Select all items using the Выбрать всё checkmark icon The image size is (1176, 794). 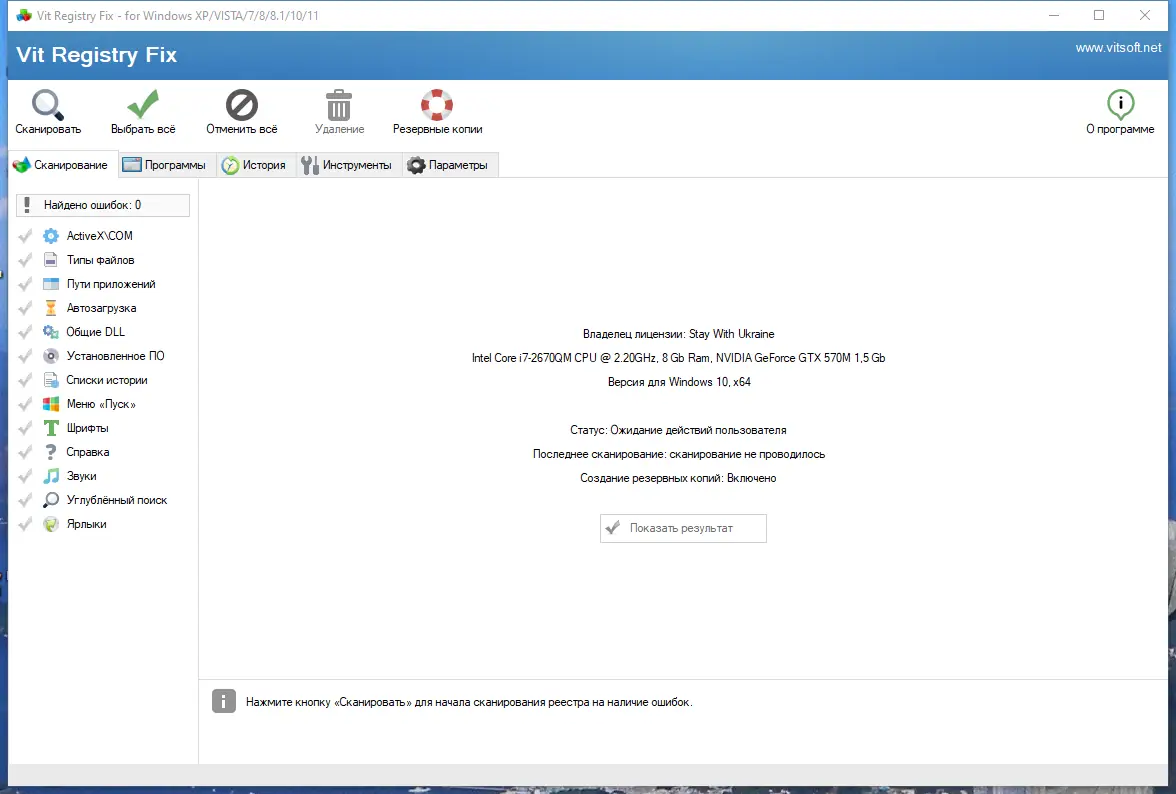141,102
